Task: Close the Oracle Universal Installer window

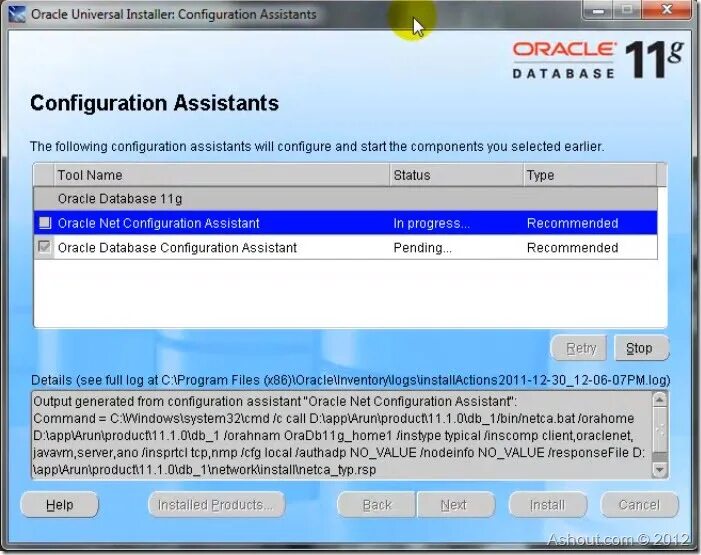Action: point(667,10)
